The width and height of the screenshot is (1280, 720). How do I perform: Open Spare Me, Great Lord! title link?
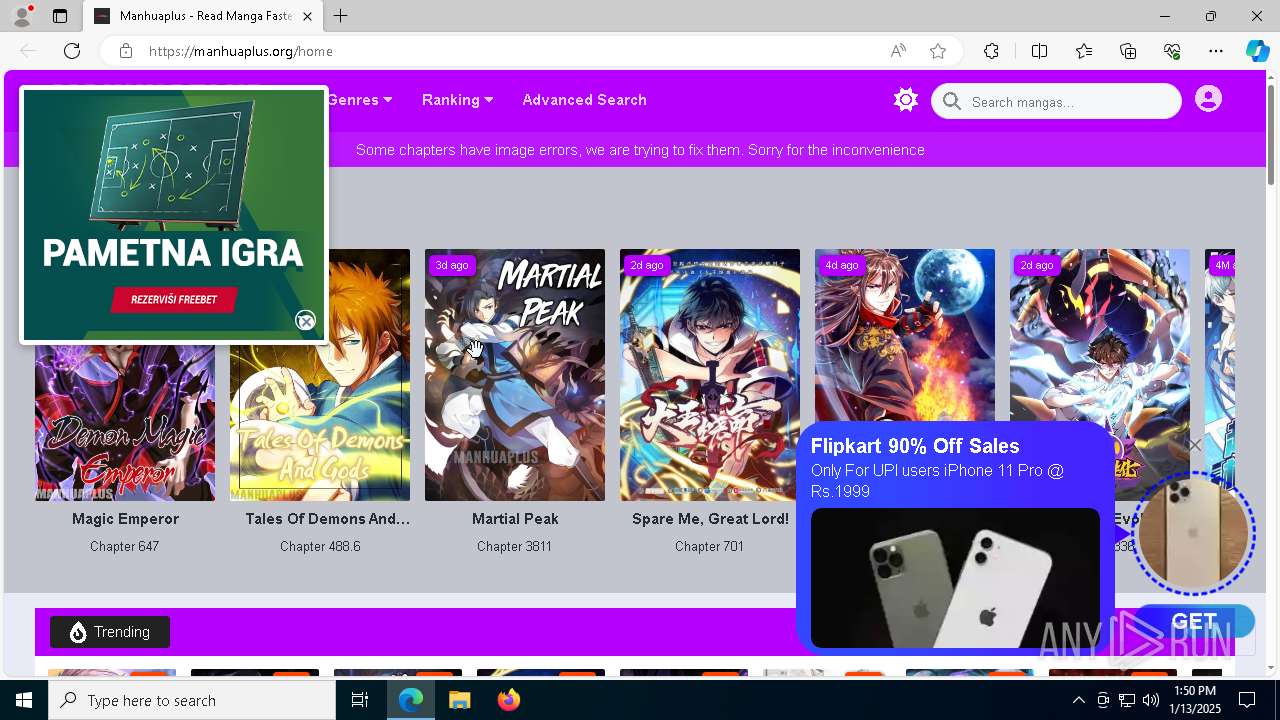[x=710, y=519]
